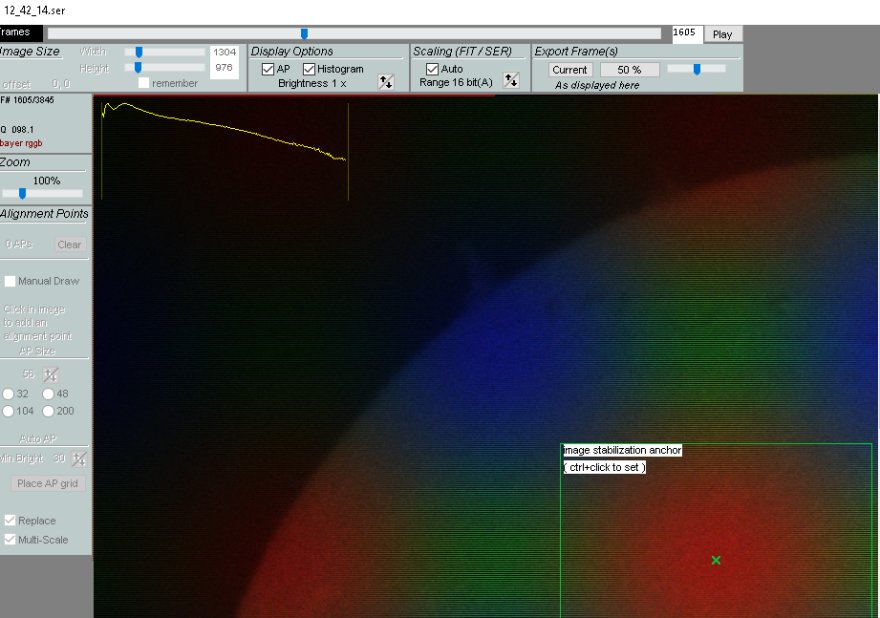Toggle the AP display checkbox
Viewport: 880px width, 618px height.
click(268, 69)
